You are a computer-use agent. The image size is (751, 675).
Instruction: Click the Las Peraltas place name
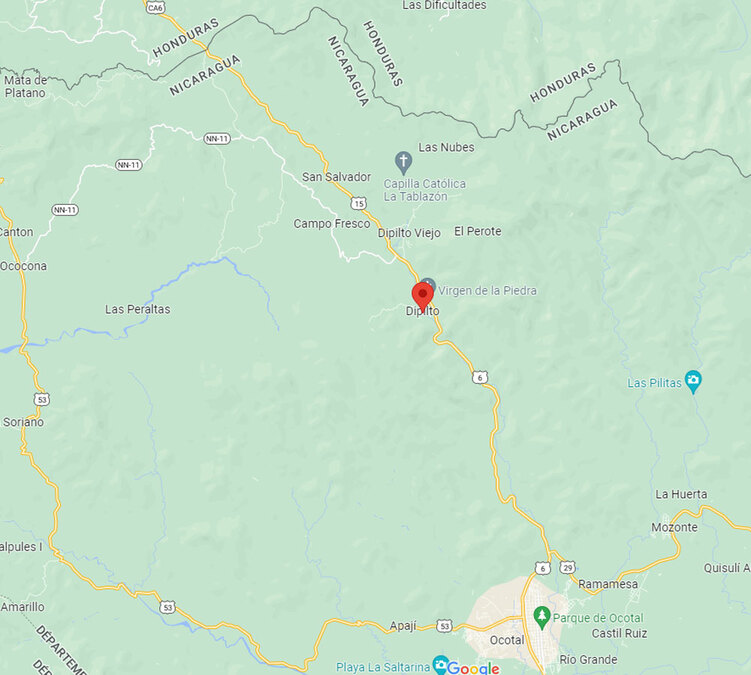tap(137, 309)
